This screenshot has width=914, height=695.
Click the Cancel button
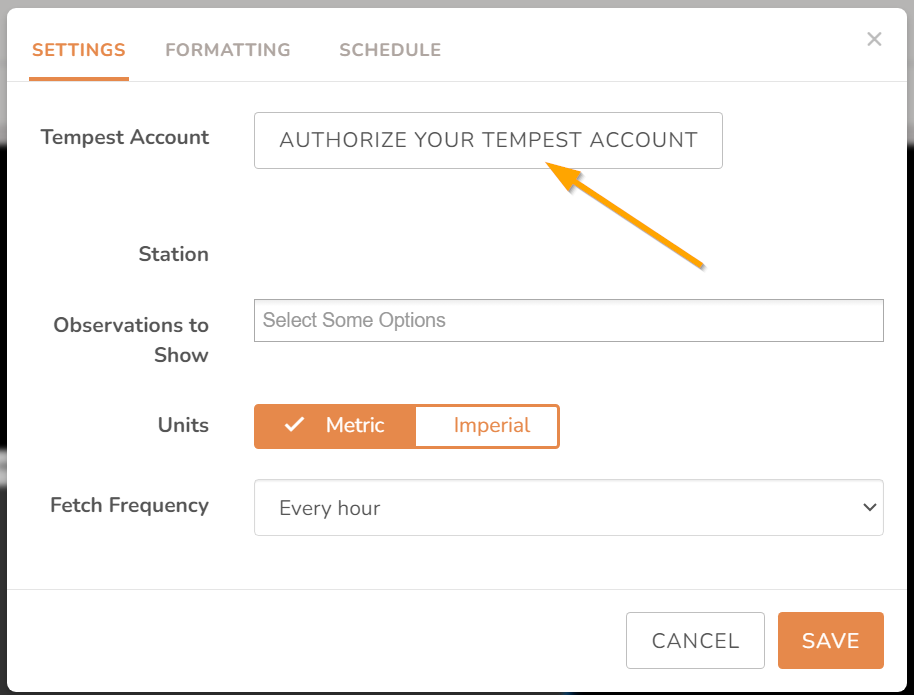695,641
